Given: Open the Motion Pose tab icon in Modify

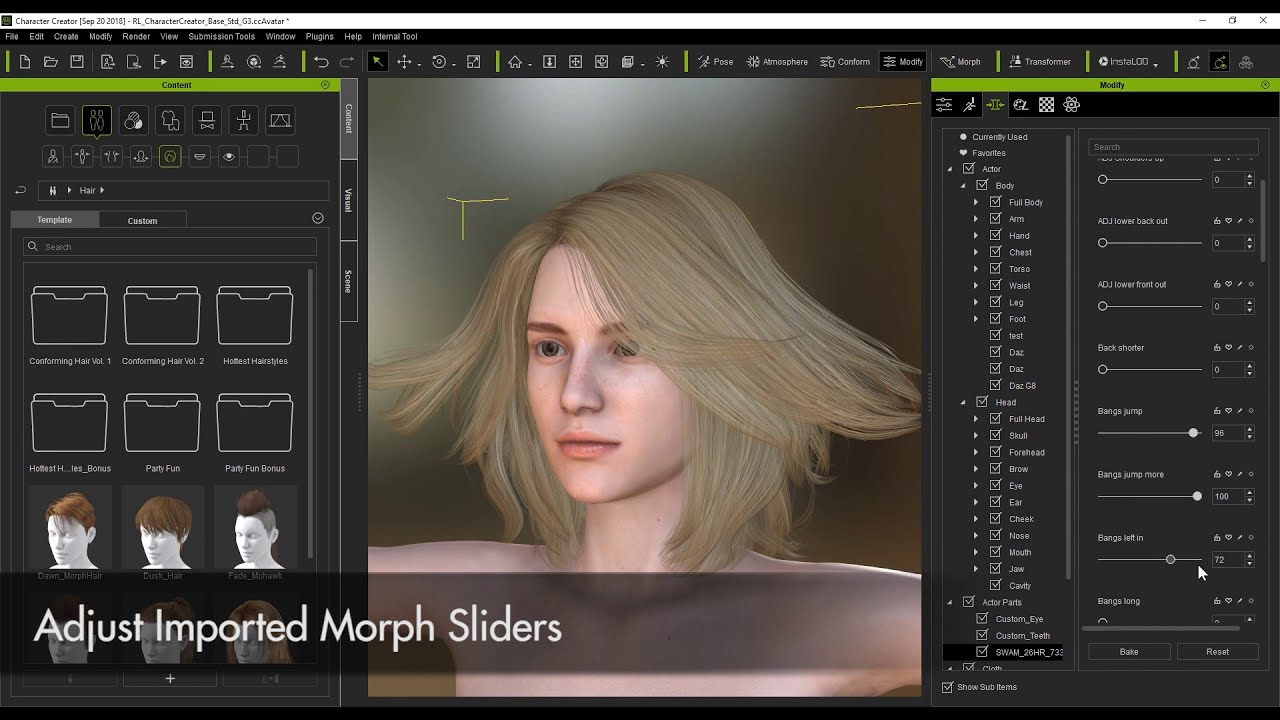Looking at the screenshot, I should (969, 105).
